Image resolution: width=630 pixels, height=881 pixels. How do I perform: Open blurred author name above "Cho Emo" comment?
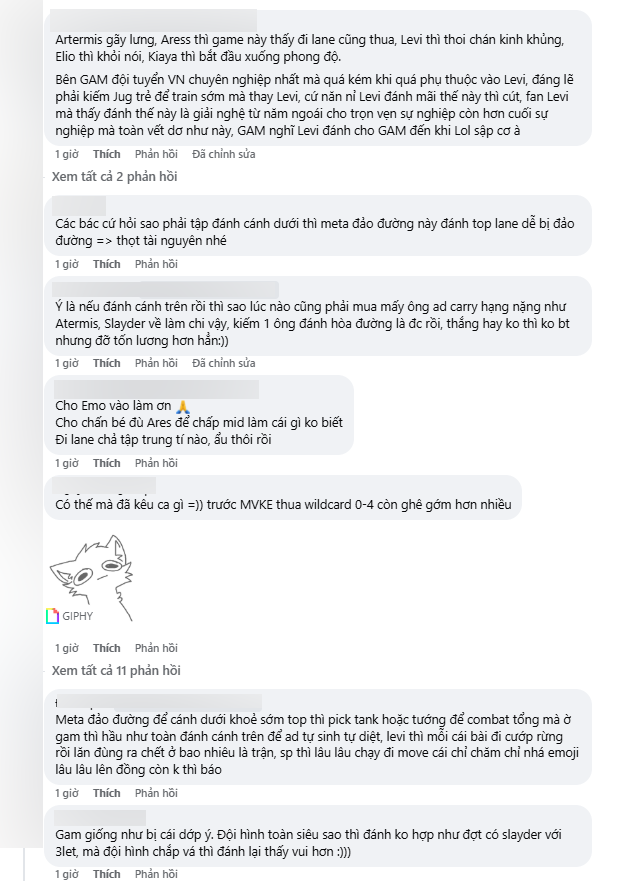[155, 388]
